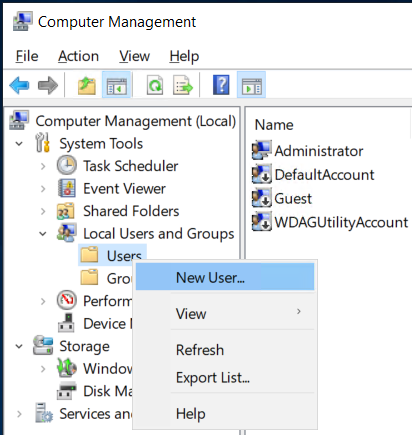Select Help in the context menu

pos(225,413)
